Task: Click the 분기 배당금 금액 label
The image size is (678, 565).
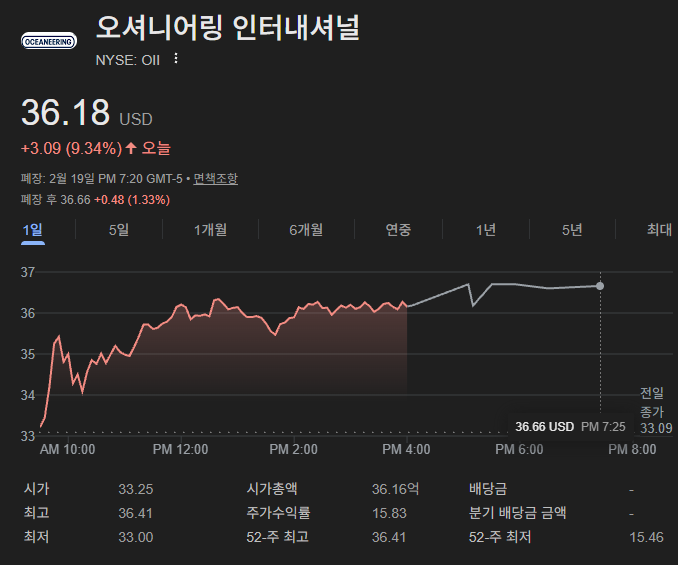Action: click(518, 513)
